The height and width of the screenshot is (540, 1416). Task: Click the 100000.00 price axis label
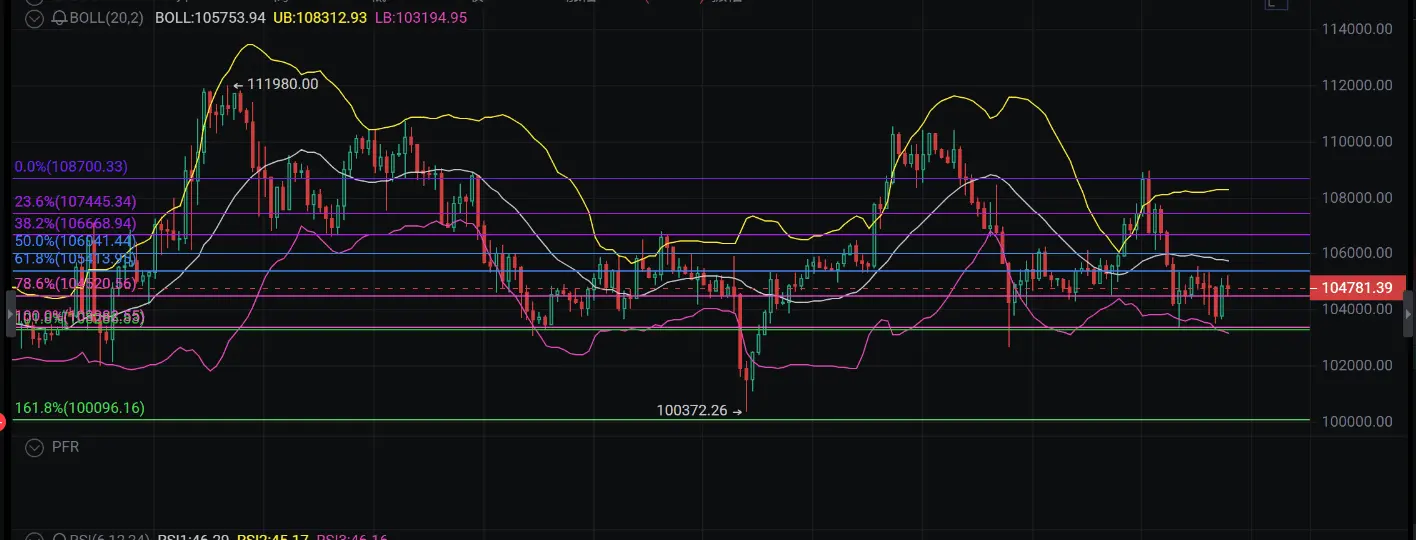1355,421
